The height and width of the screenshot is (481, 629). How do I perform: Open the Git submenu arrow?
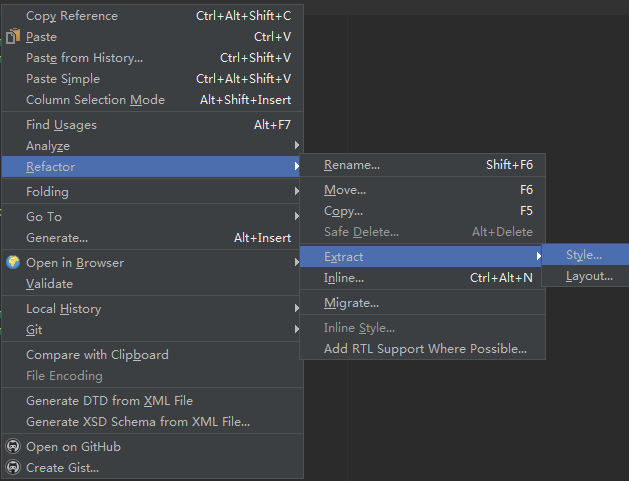tap(296, 329)
